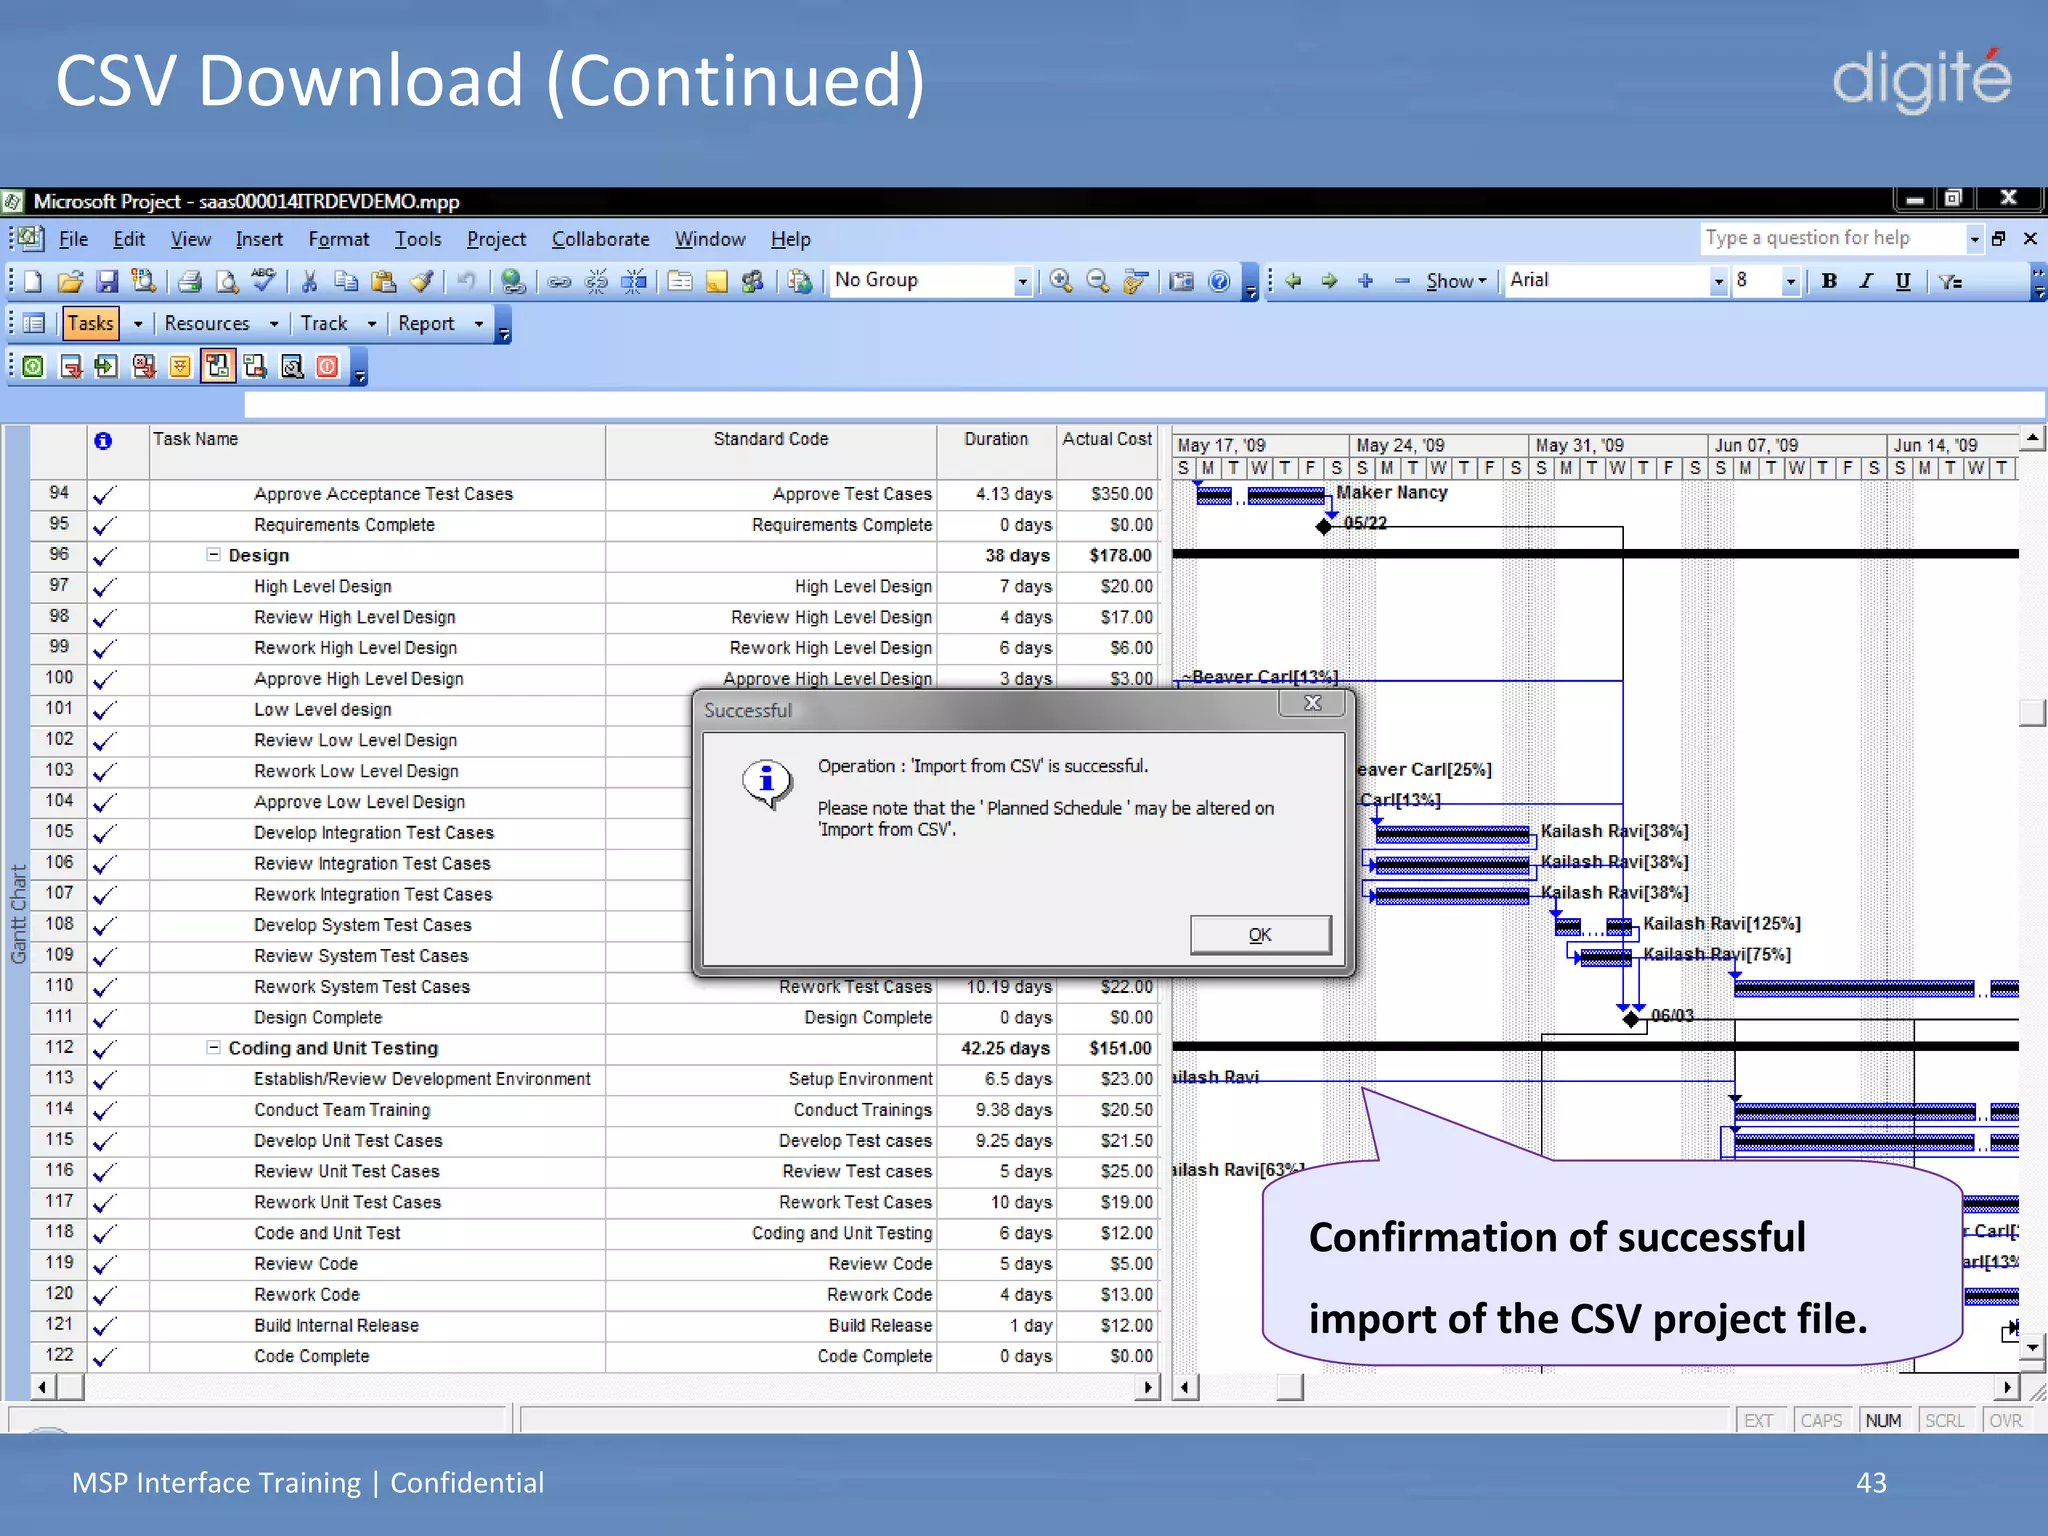Click the AutoFilter funnel icon
This screenshot has width=2048, height=1536.
1950,281
